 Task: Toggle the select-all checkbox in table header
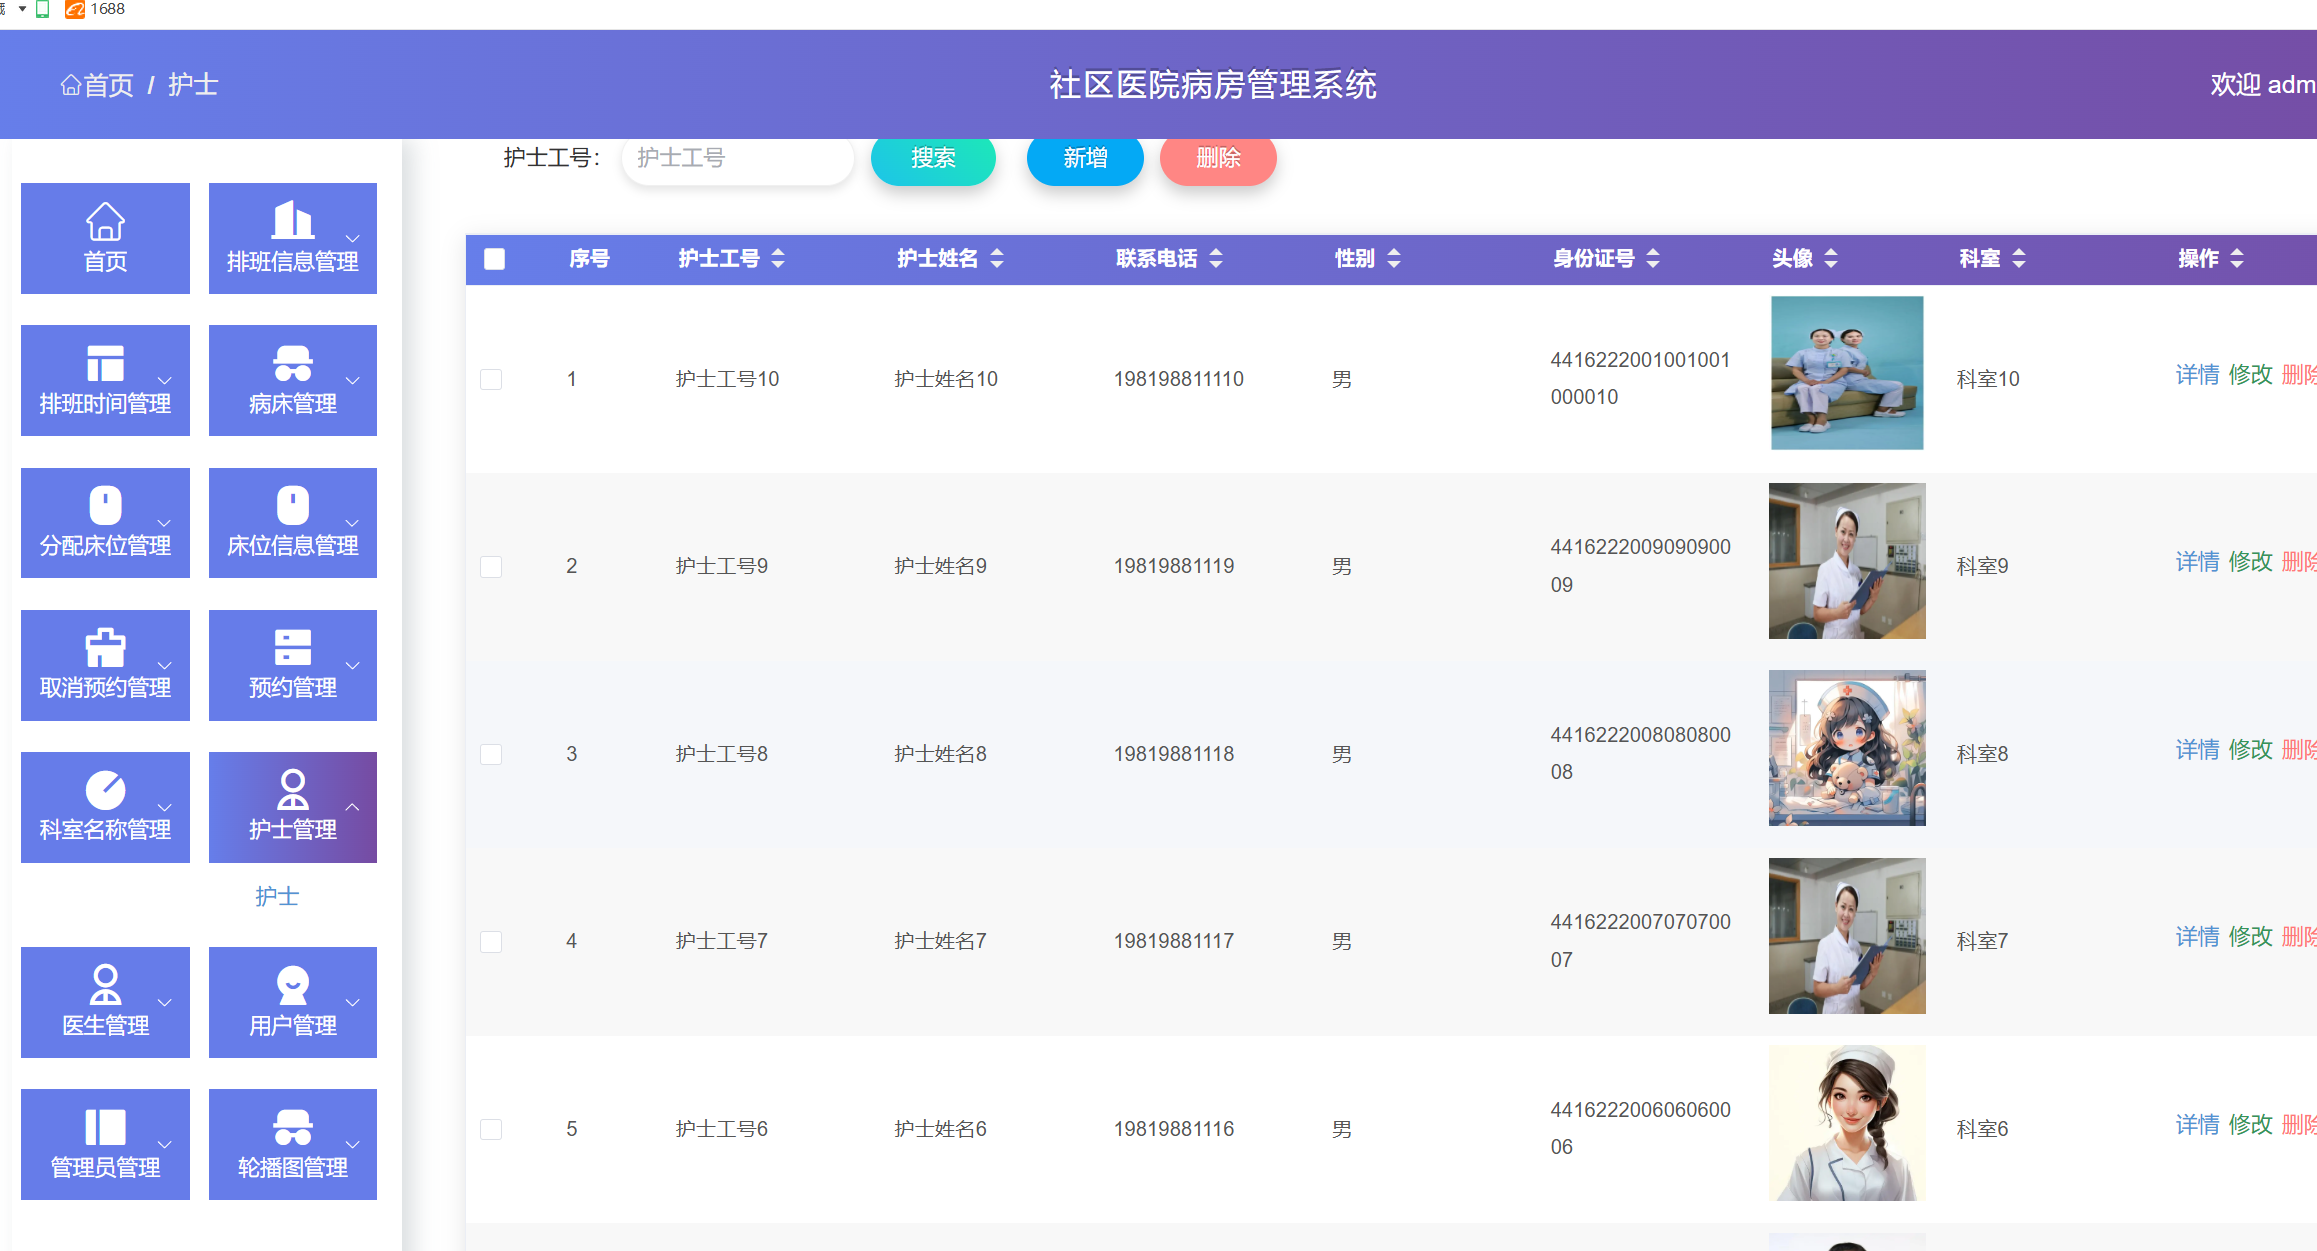(x=494, y=259)
